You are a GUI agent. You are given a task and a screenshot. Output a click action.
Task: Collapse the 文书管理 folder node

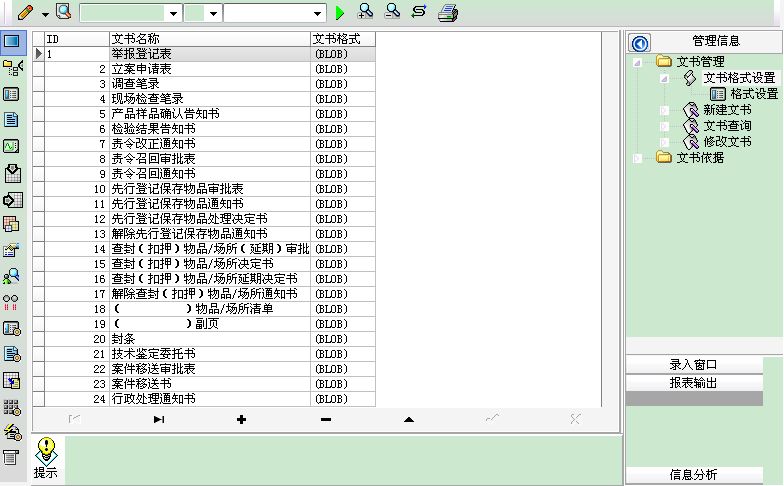(637, 62)
